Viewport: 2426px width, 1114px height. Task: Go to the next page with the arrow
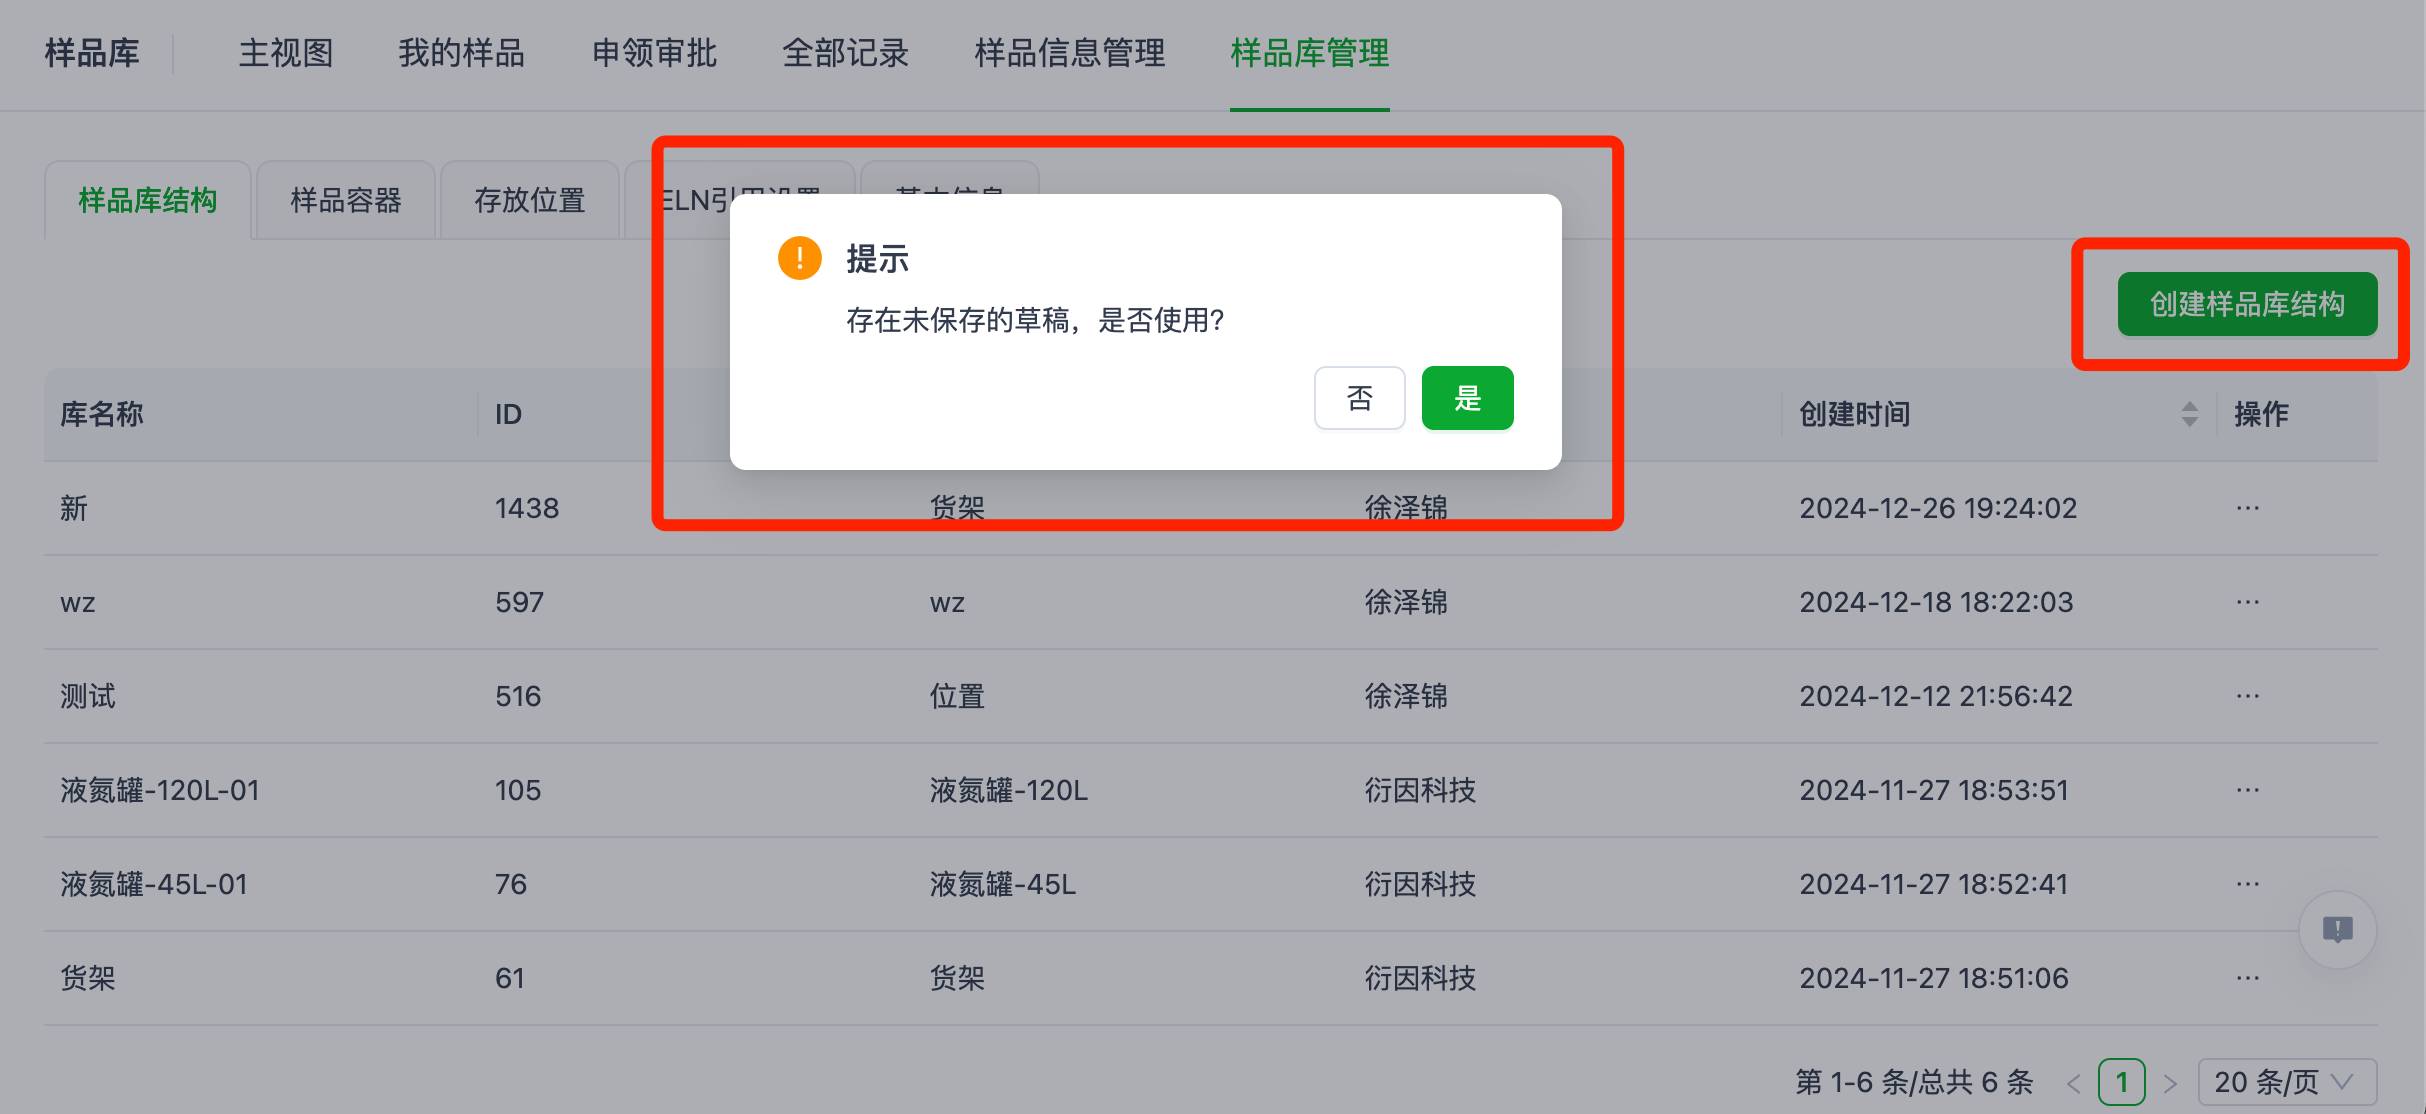2171,1081
